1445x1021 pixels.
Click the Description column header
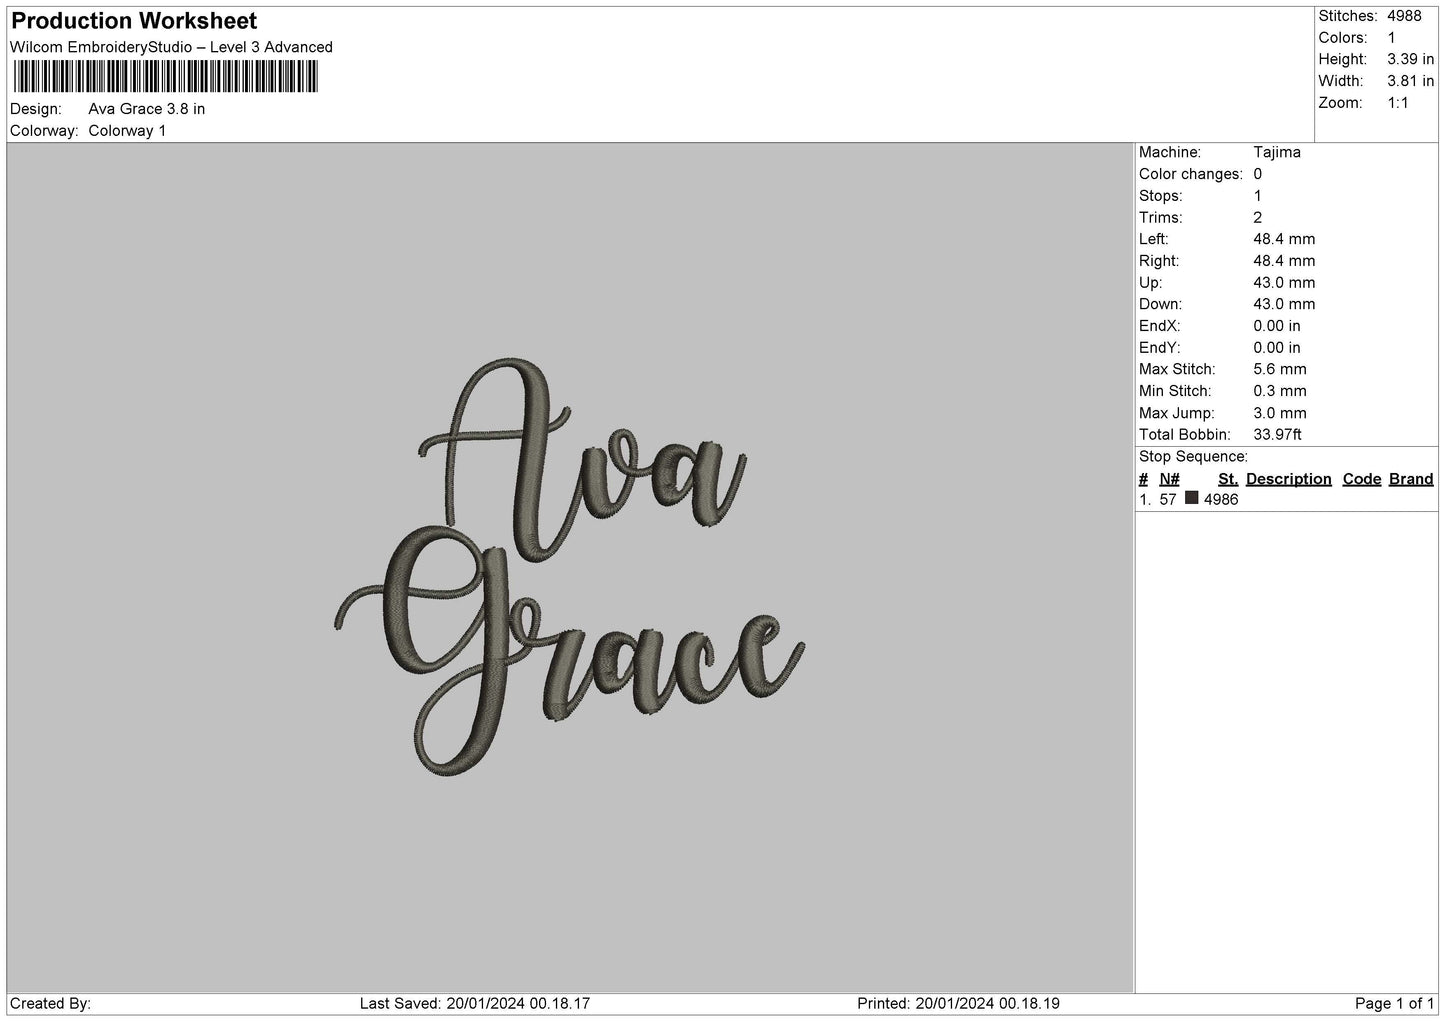pyautogui.click(x=1289, y=479)
